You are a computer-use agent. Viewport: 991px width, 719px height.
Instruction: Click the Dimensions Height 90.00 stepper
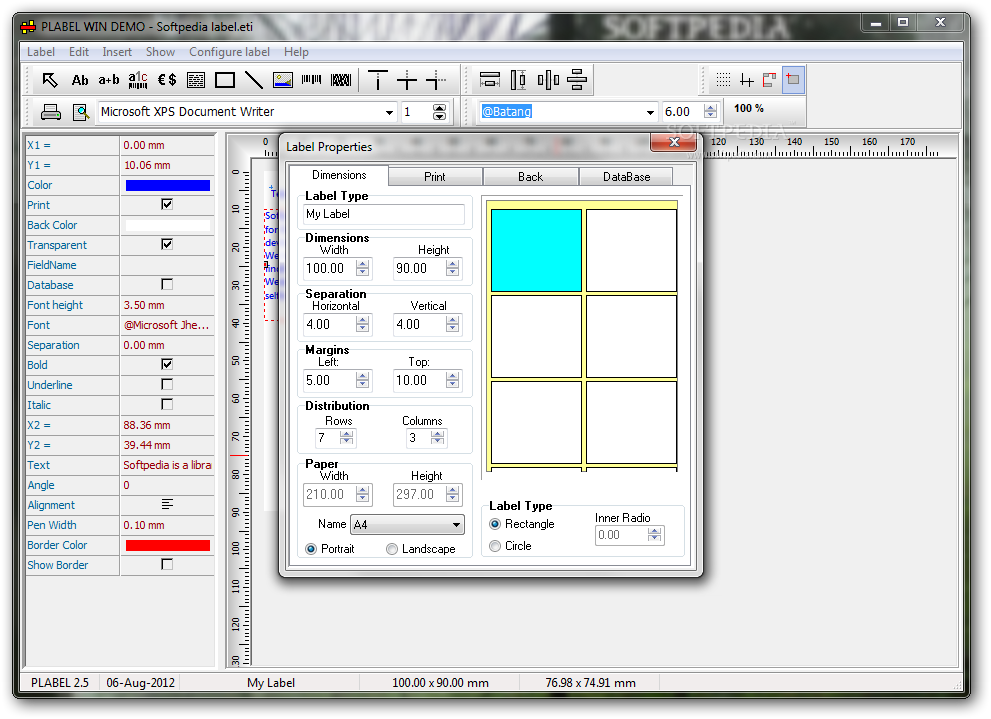453,268
